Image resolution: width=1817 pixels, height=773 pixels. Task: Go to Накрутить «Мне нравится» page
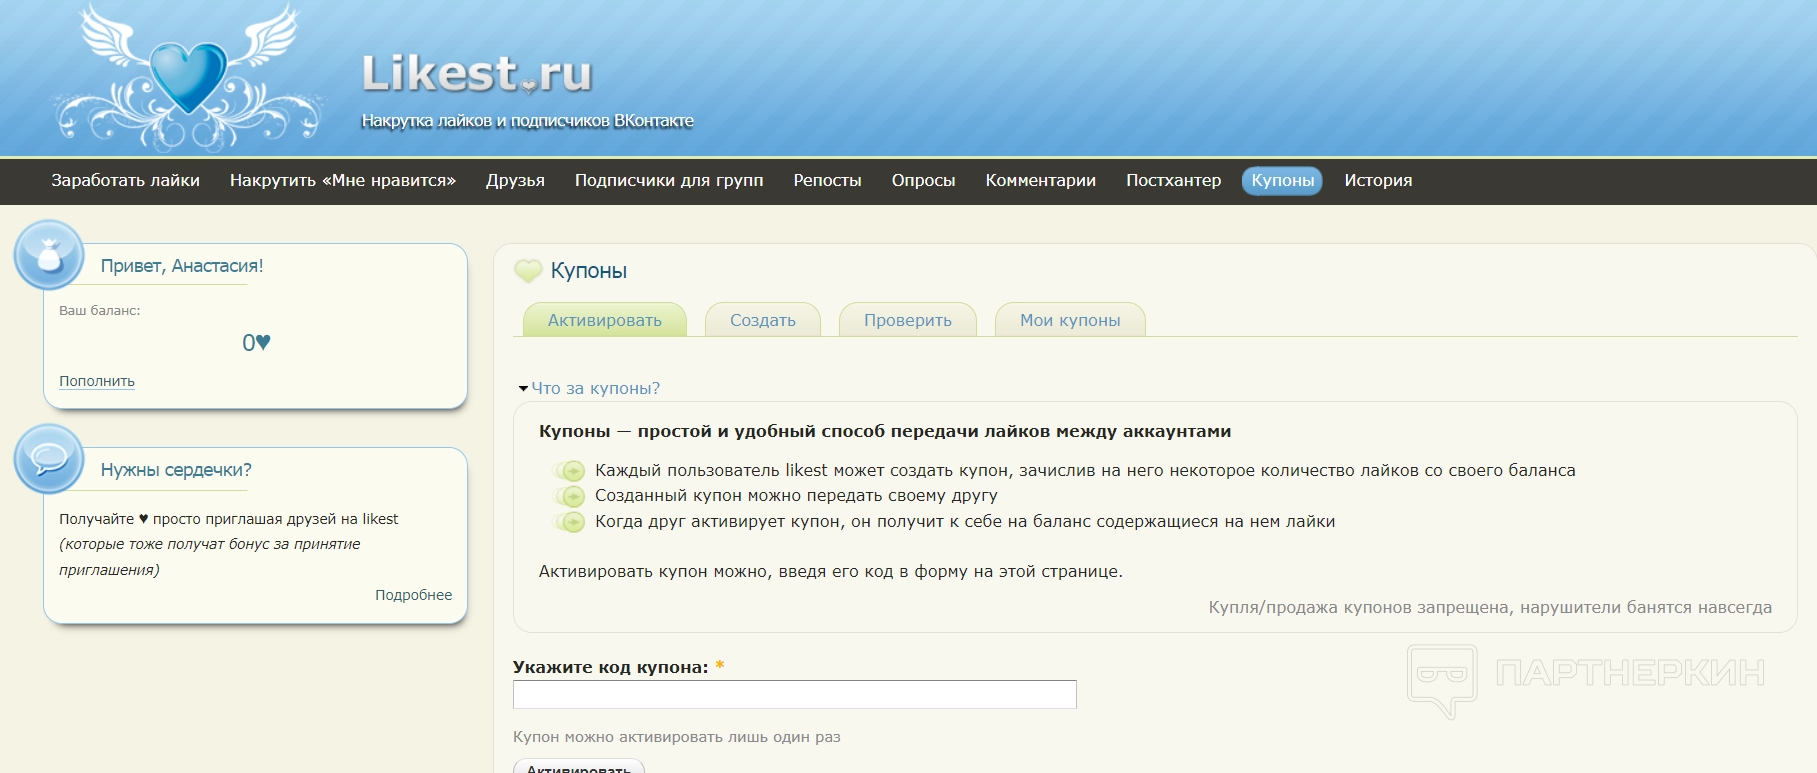[x=343, y=181]
